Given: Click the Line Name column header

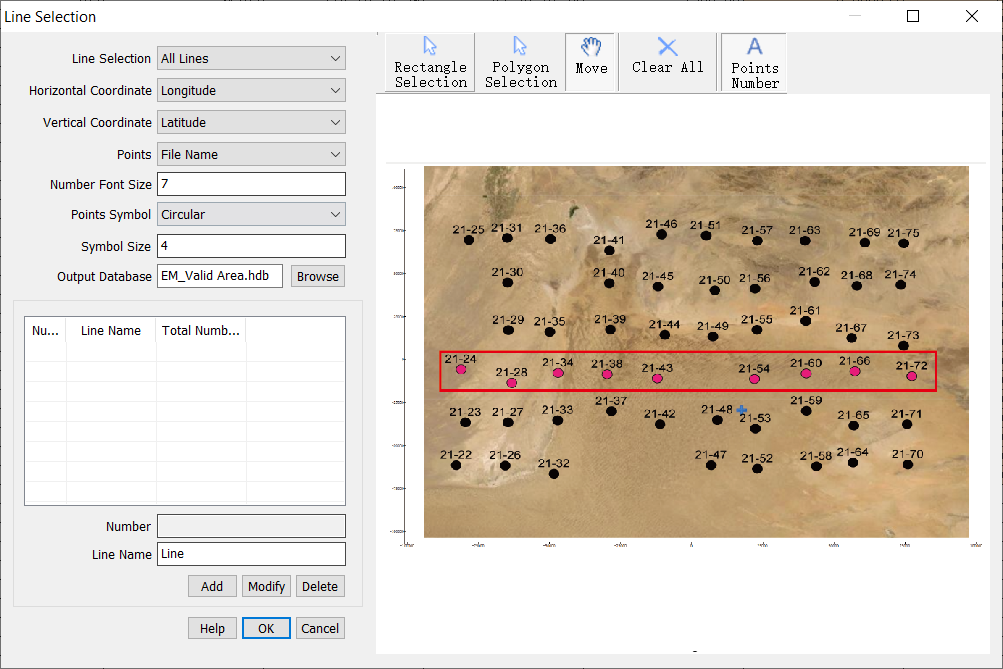Looking at the screenshot, I should click(111, 331).
